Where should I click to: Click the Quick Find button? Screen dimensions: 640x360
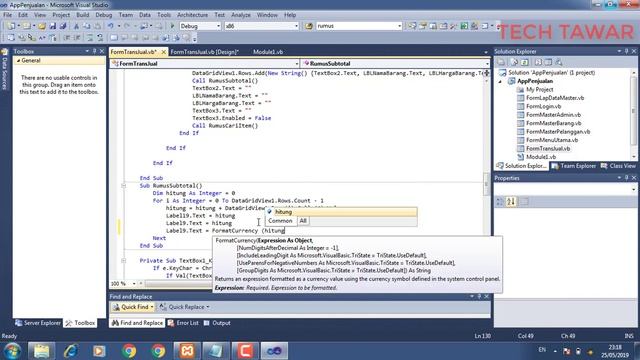click(133, 307)
